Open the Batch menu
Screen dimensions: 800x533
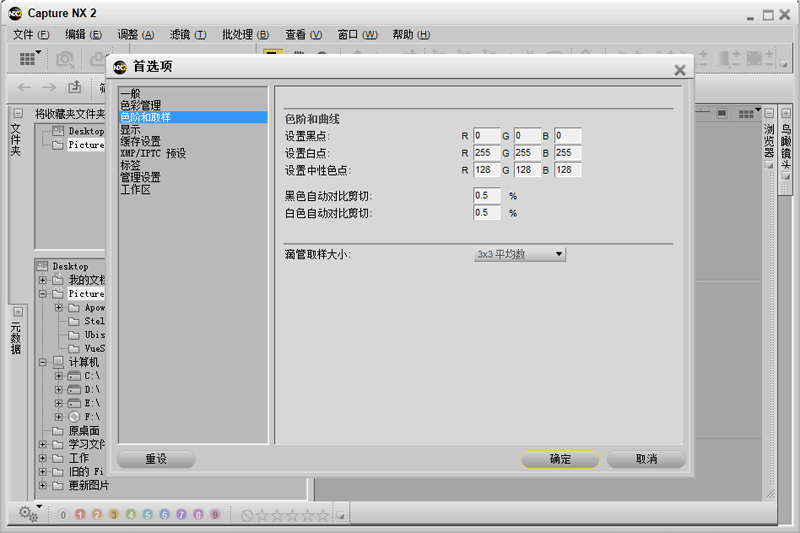click(x=245, y=35)
